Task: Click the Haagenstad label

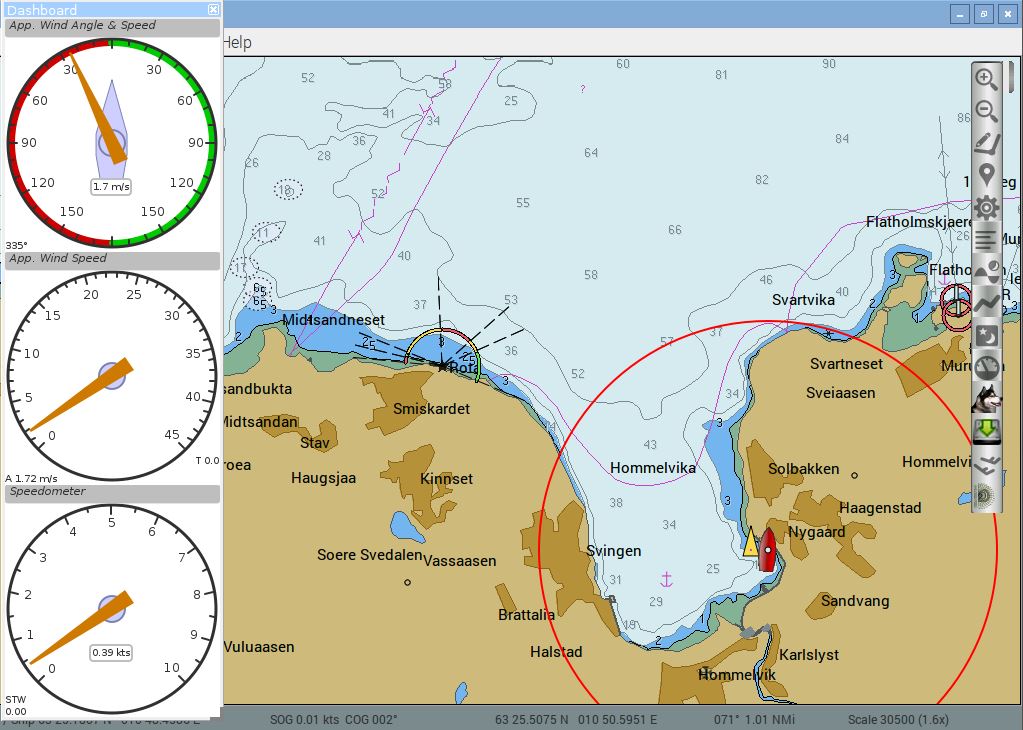Action: pos(880,508)
